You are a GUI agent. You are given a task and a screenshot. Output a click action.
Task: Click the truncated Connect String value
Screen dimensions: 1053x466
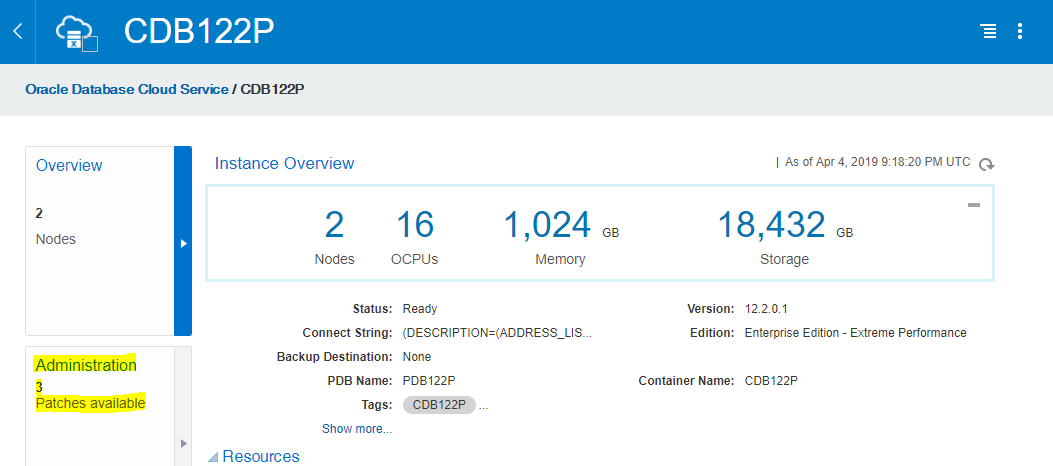click(497, 333)
